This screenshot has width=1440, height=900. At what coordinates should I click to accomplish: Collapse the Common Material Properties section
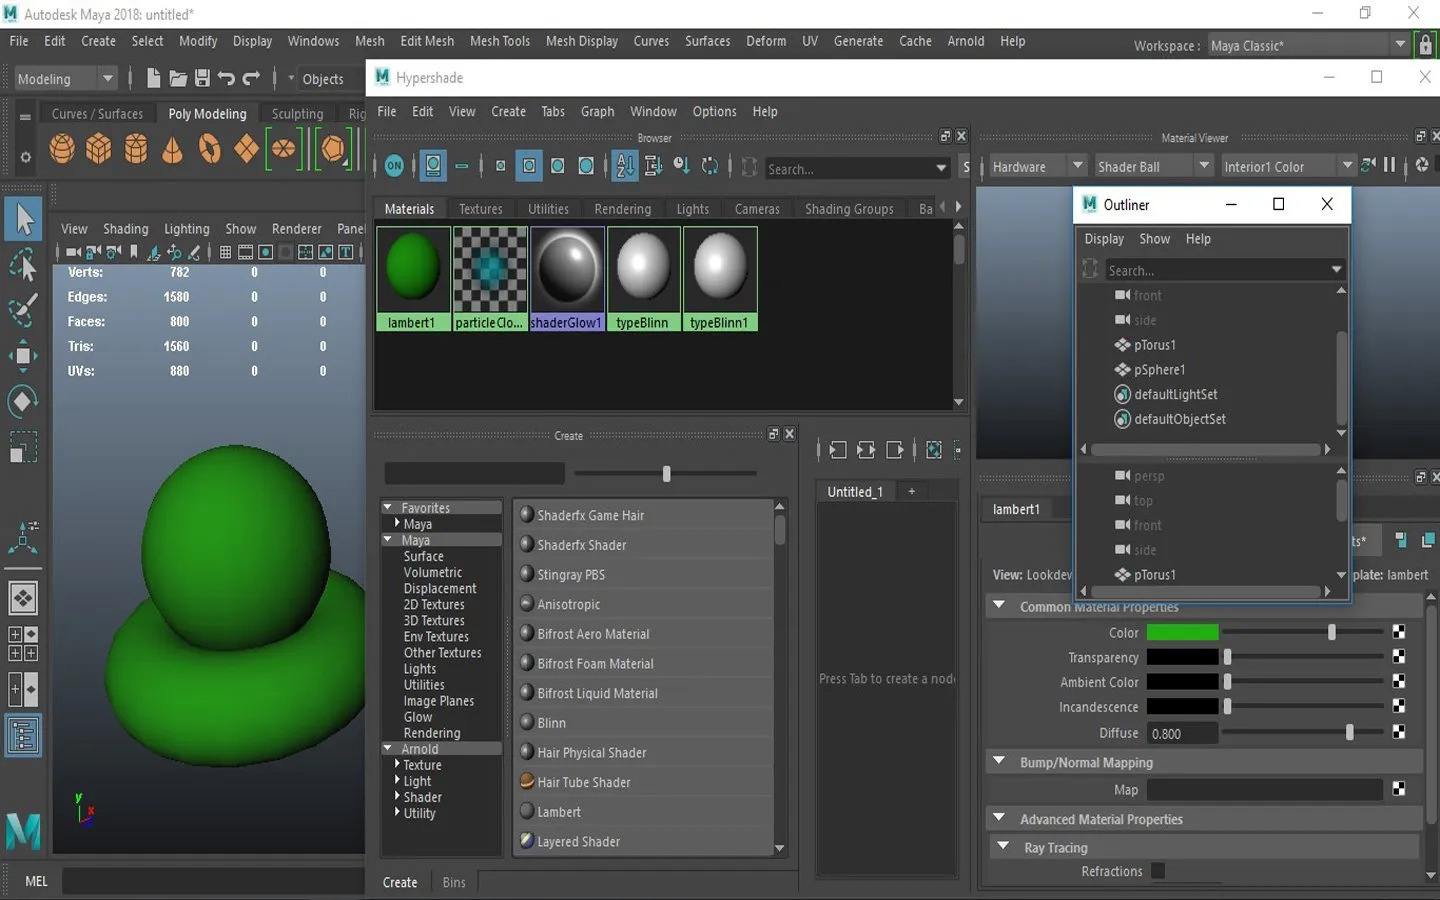point(998,605)
